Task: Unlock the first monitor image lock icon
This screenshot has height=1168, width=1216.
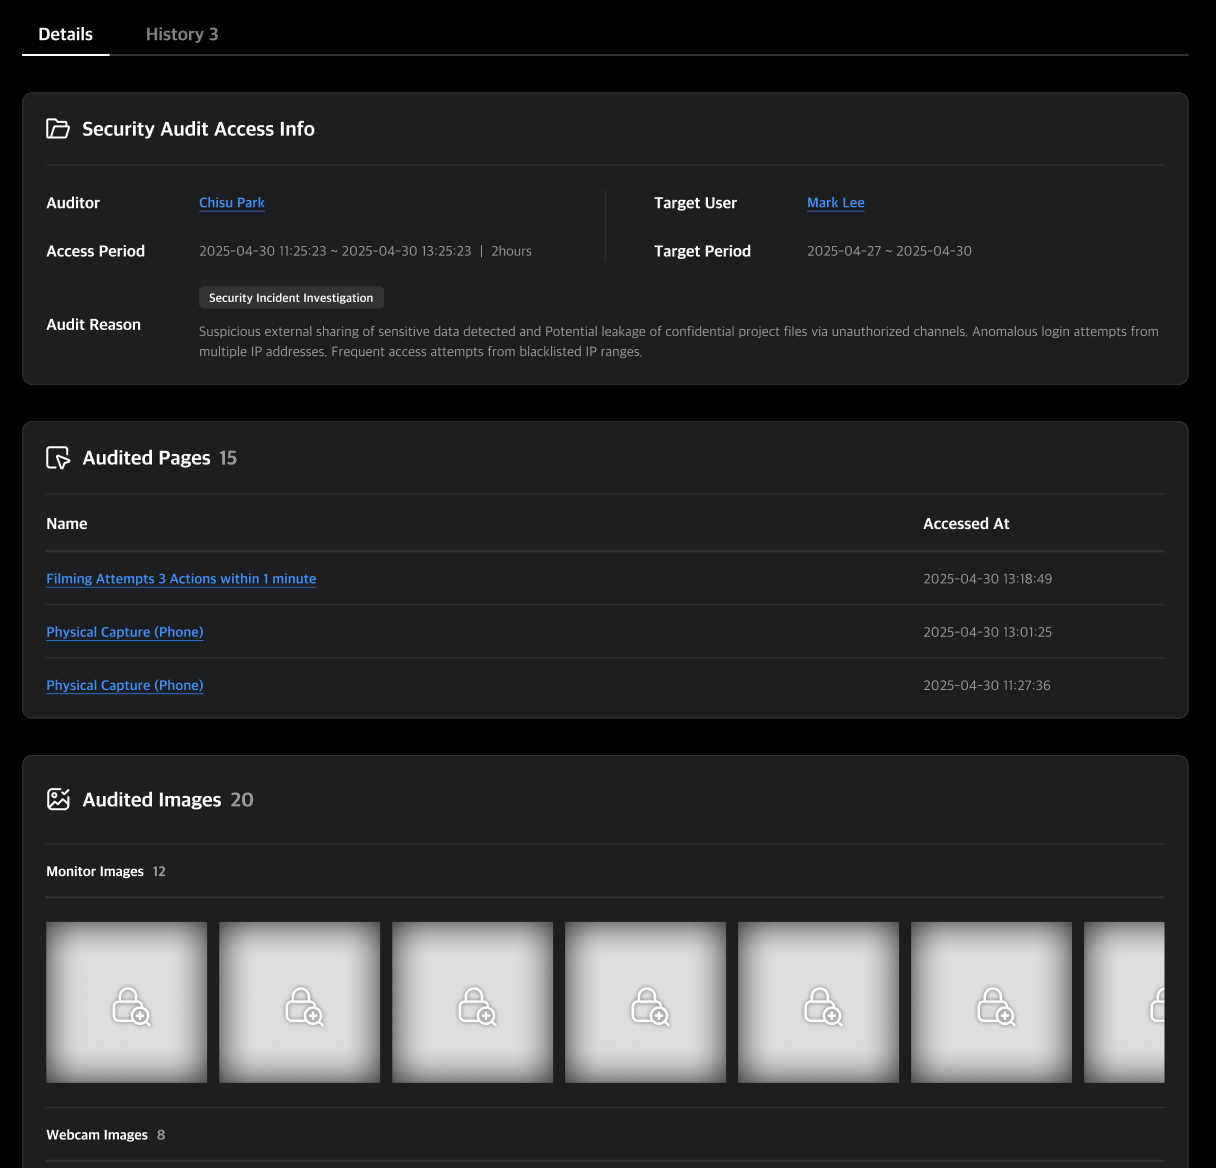Action: click(x=130, y=1006)
